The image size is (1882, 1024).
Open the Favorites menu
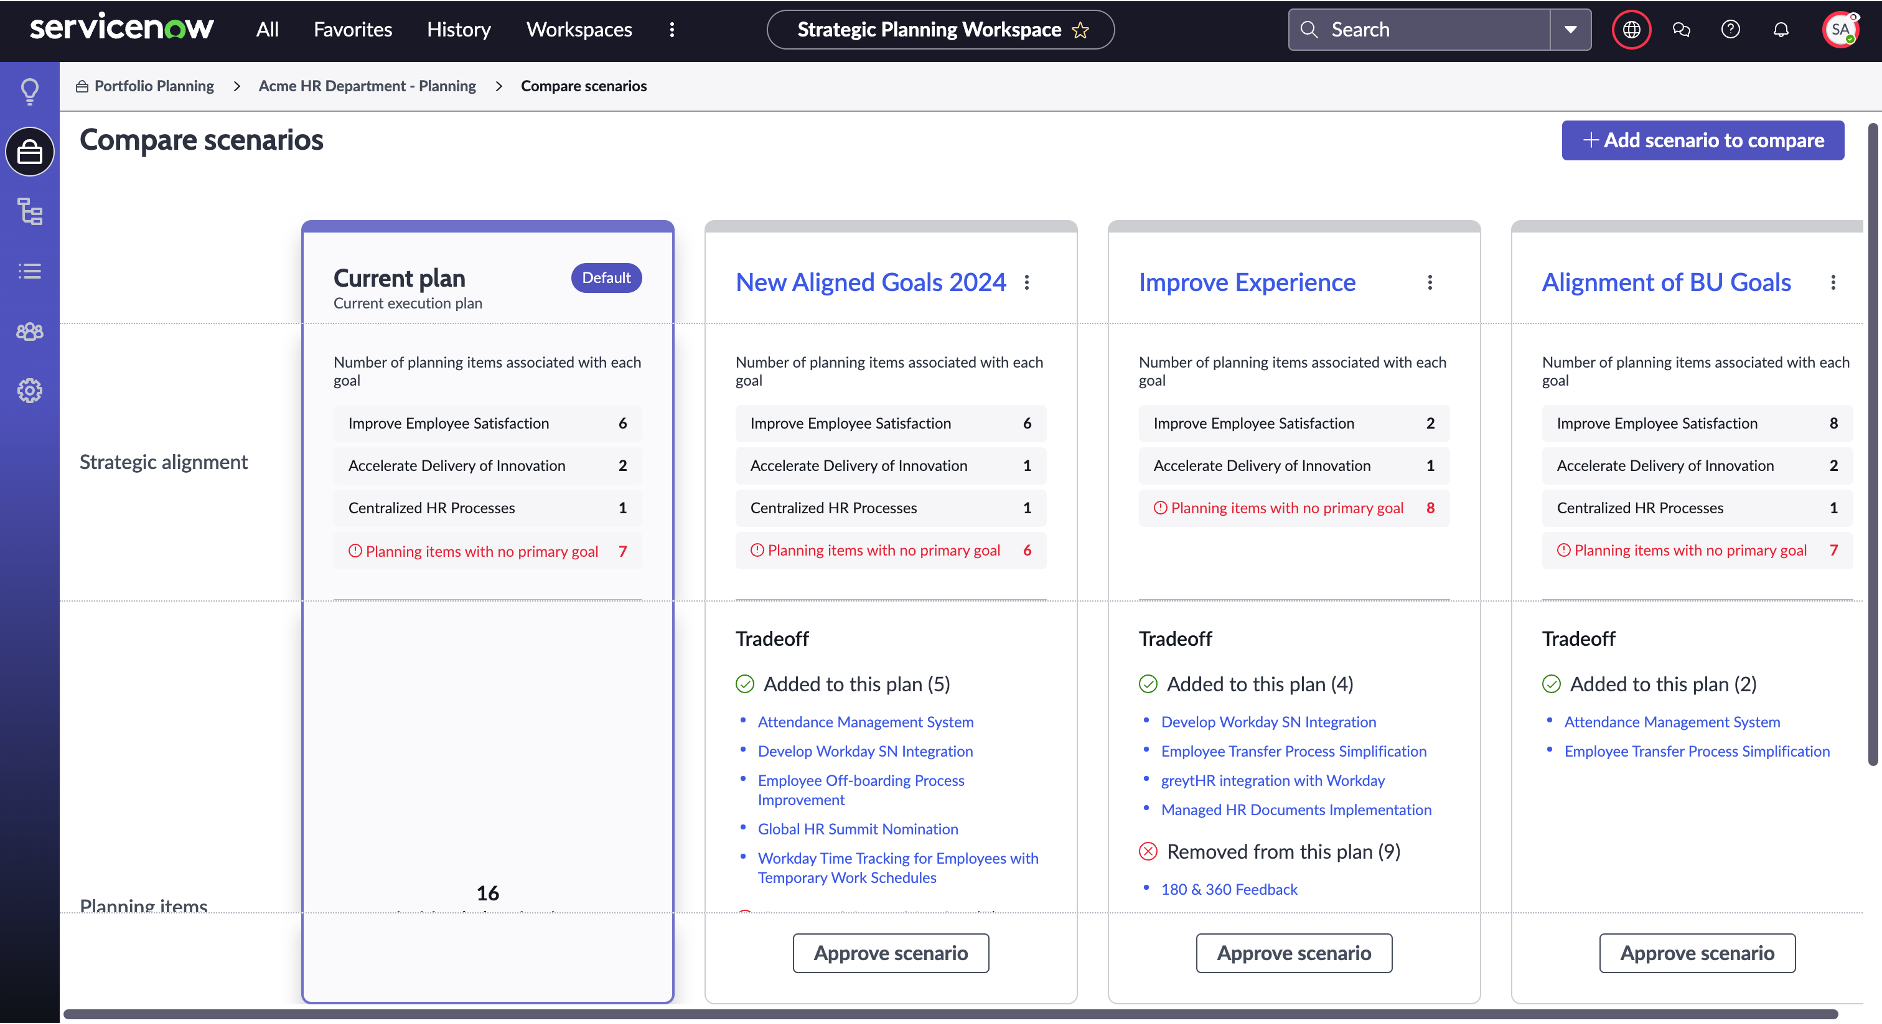pos(353,30)
